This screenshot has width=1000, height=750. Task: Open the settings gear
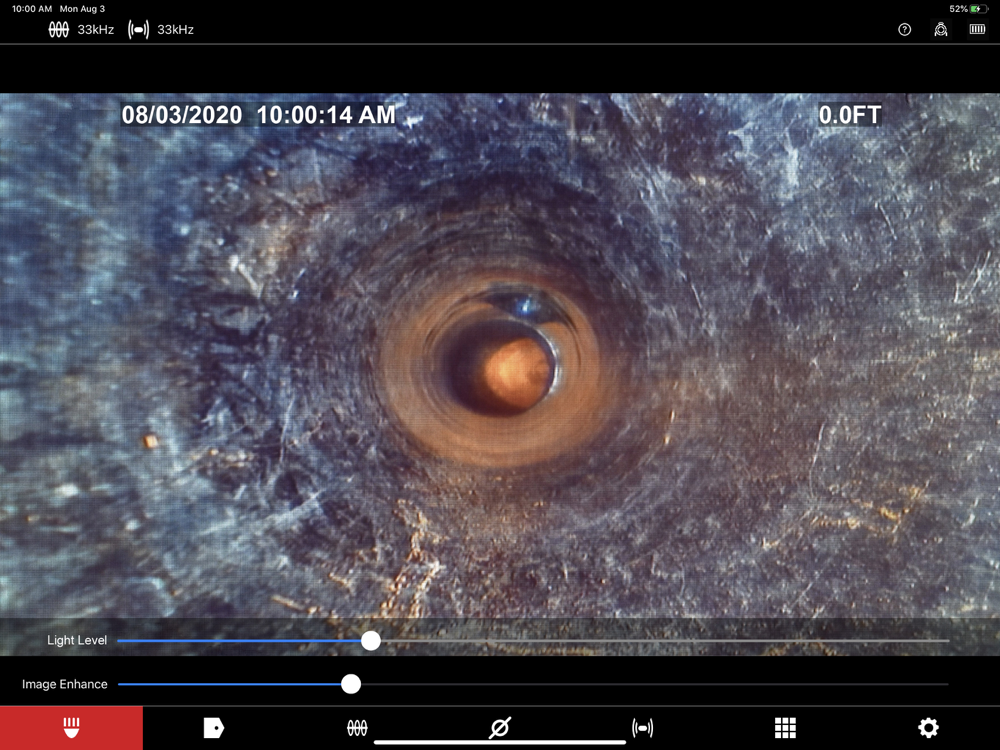pos(928,728)
